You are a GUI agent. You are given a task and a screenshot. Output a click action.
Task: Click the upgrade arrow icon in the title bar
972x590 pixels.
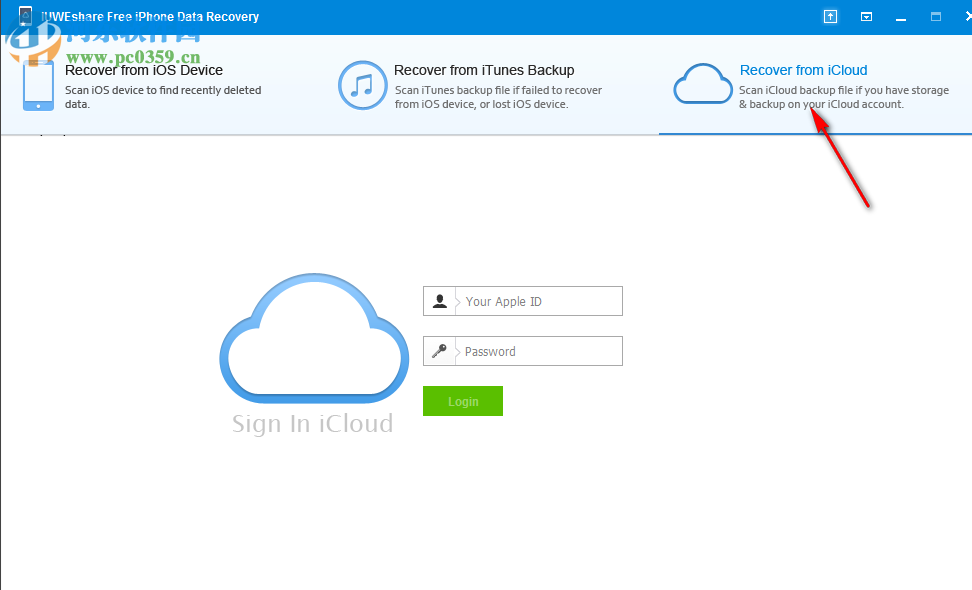[x=829, y=16]
